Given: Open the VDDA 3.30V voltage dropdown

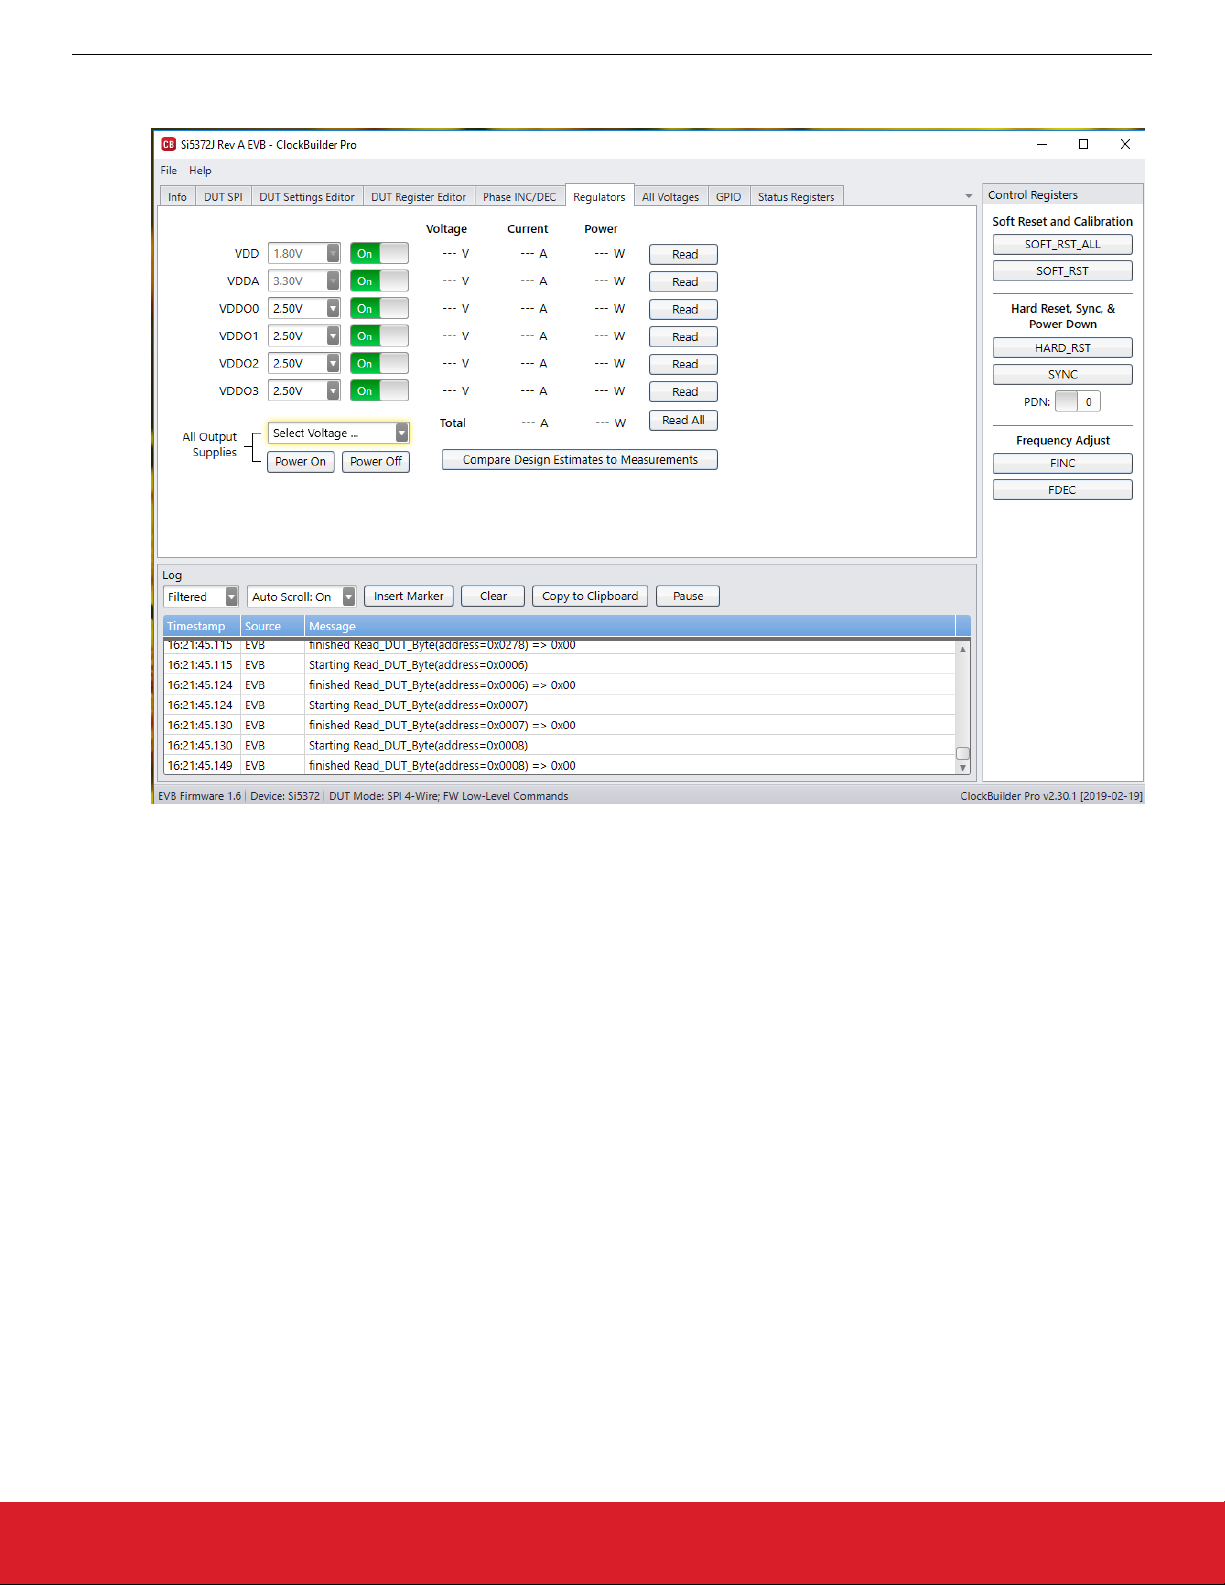Looking at the screenshot, I should [304, 281].
